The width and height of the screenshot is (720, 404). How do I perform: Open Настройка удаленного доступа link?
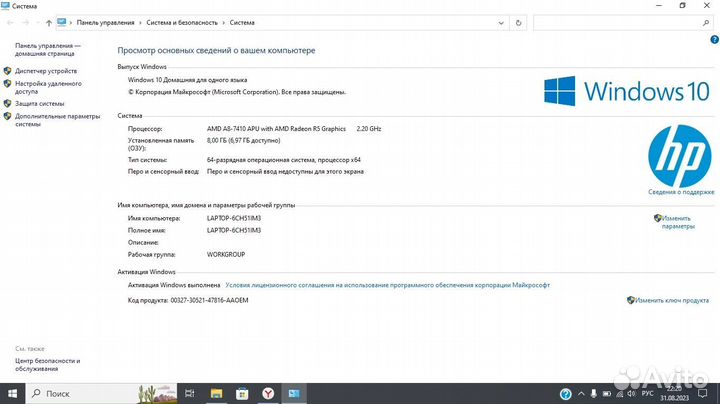point(48,87)
